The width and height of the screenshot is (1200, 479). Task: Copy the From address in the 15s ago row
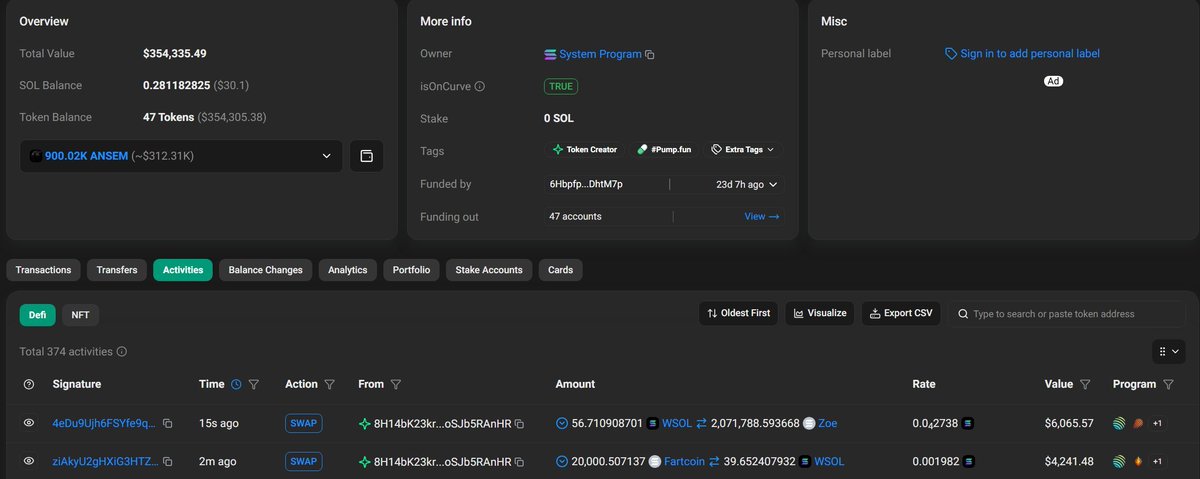click(x=520, y=424)
